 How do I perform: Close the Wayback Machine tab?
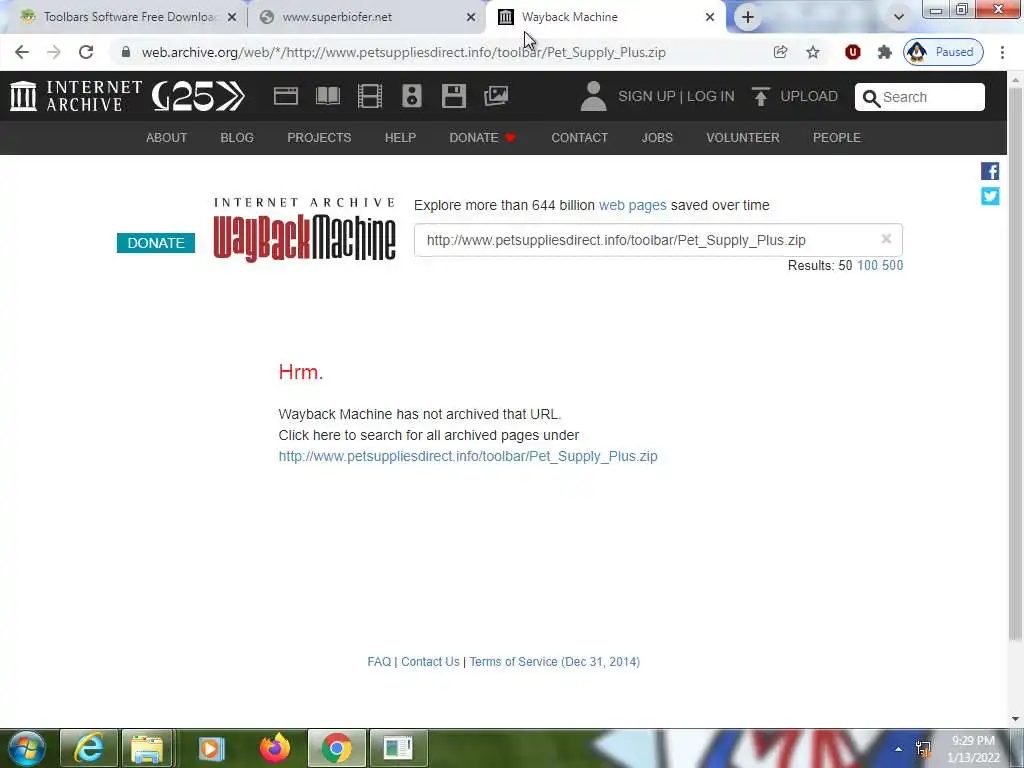click(710, 17)
